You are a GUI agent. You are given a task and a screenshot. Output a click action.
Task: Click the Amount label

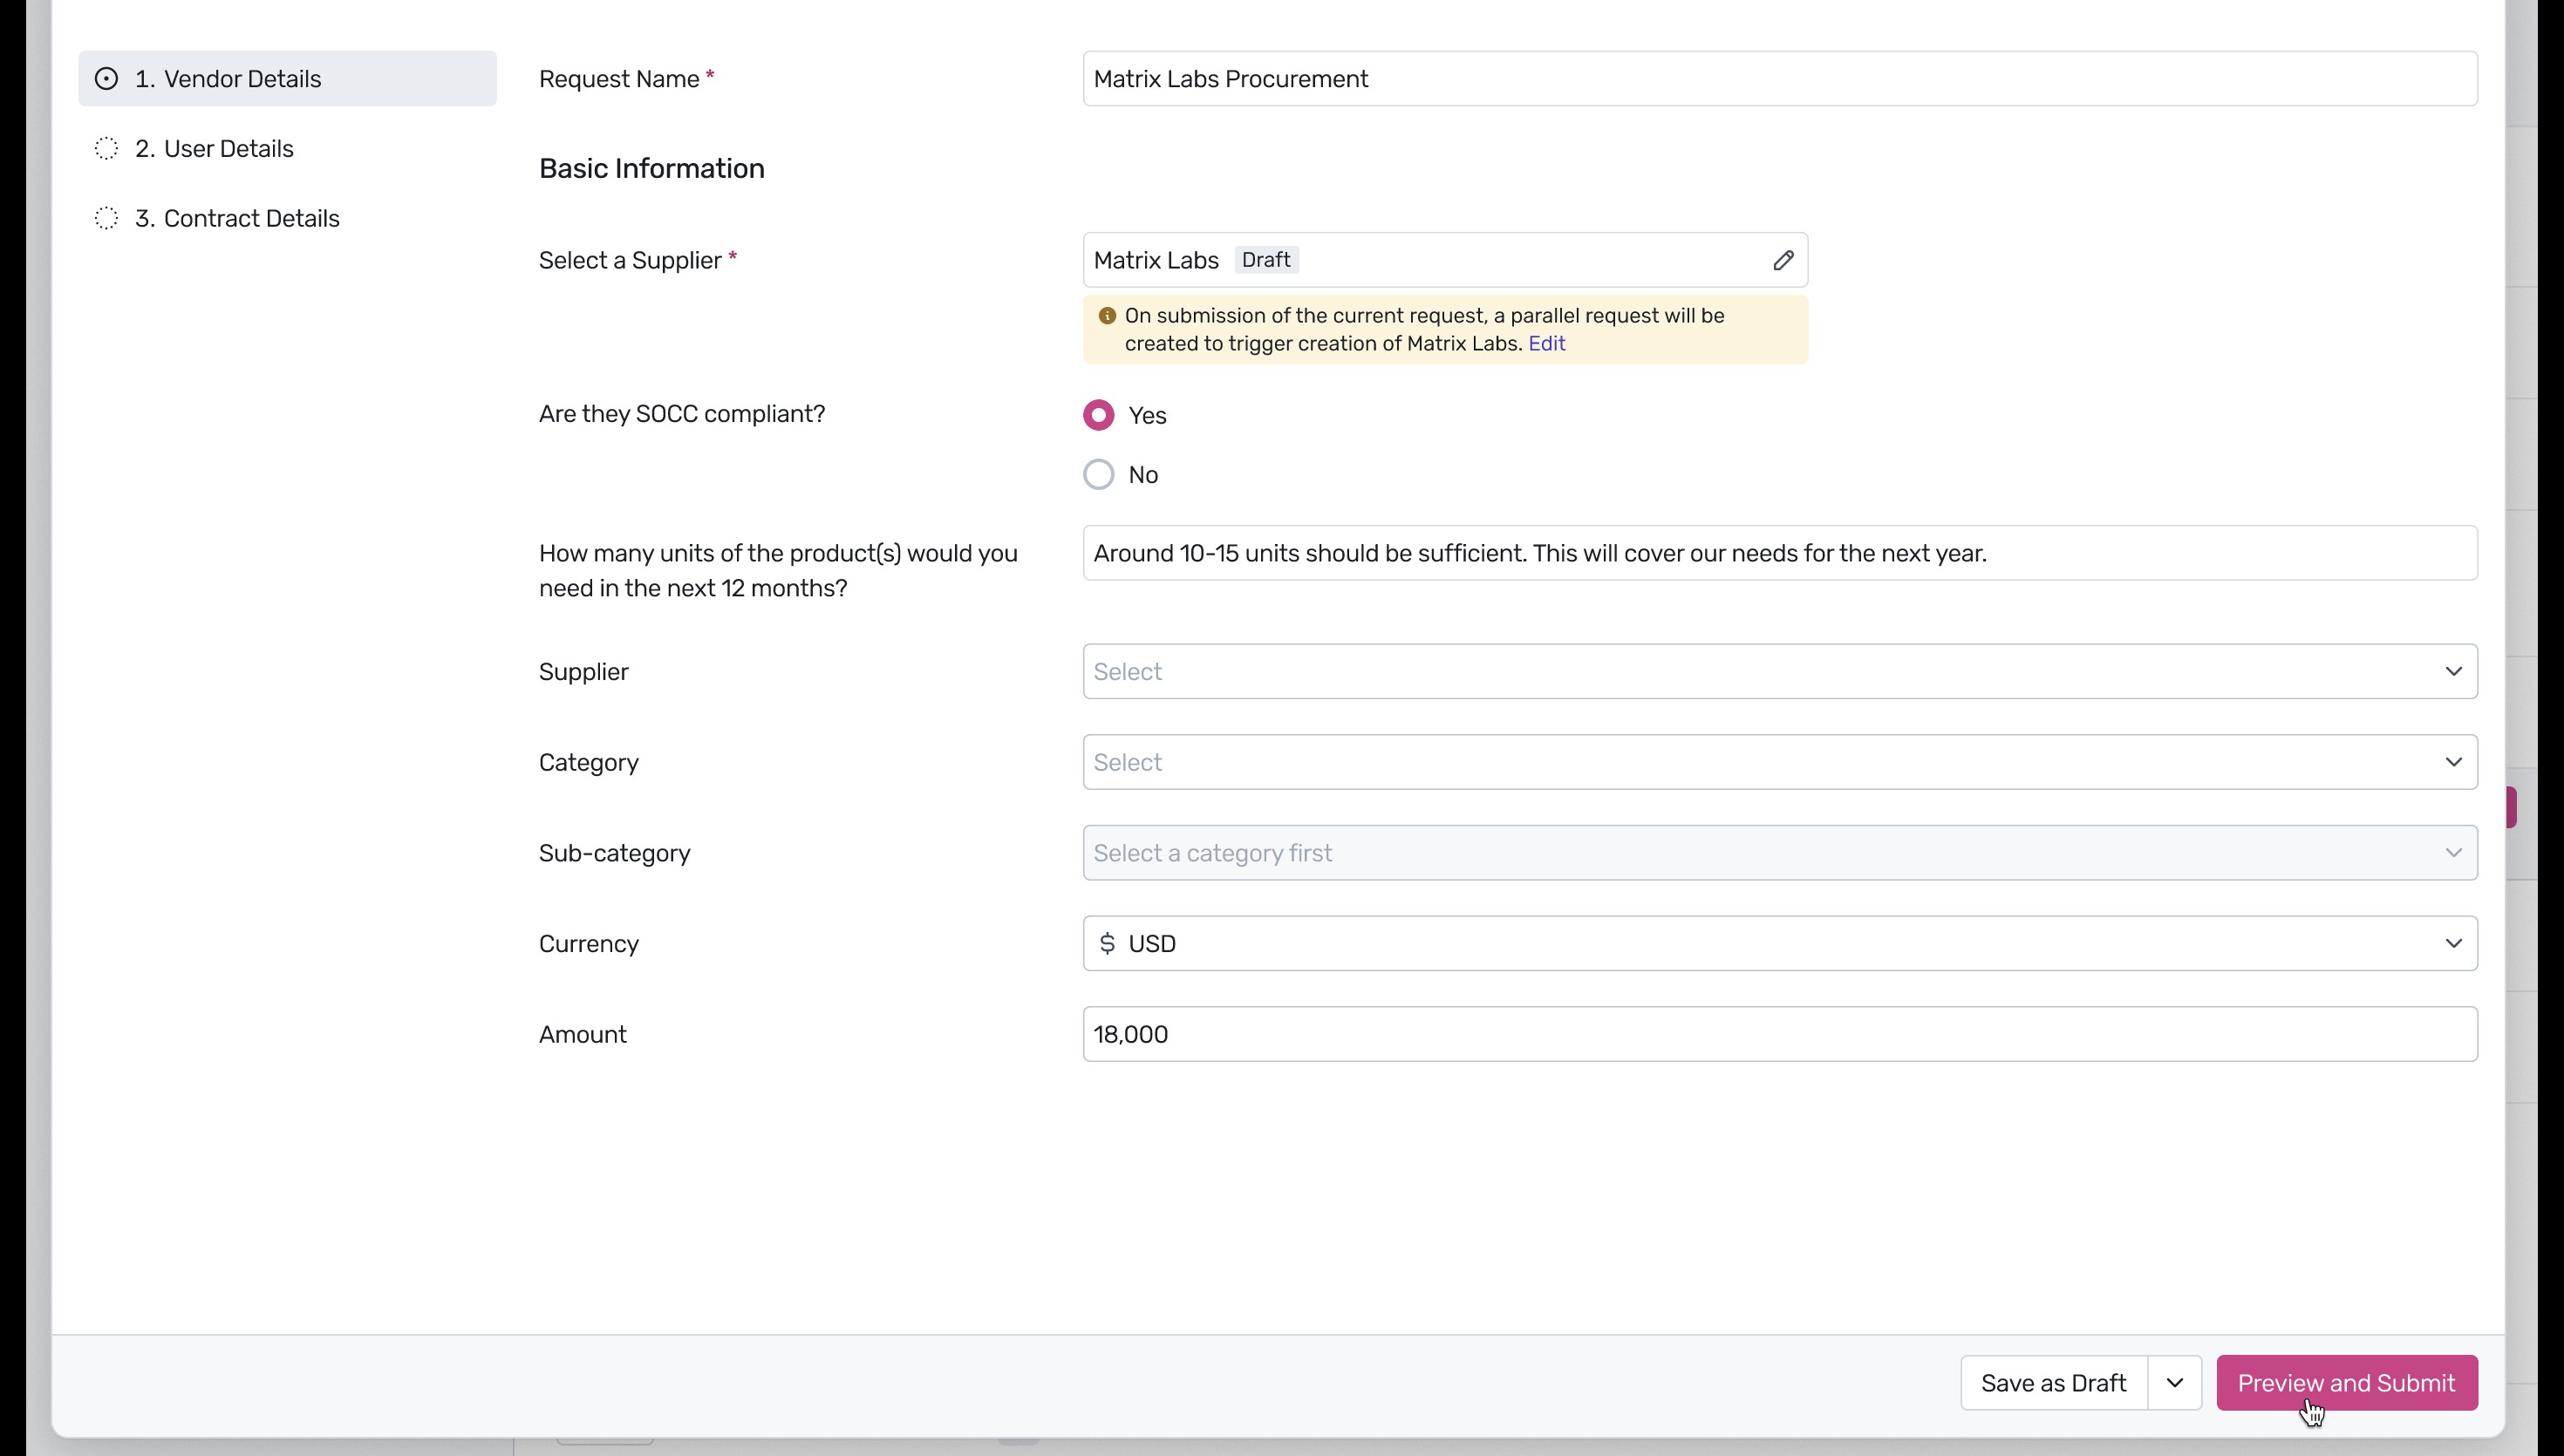click(x=583, y=1034)
